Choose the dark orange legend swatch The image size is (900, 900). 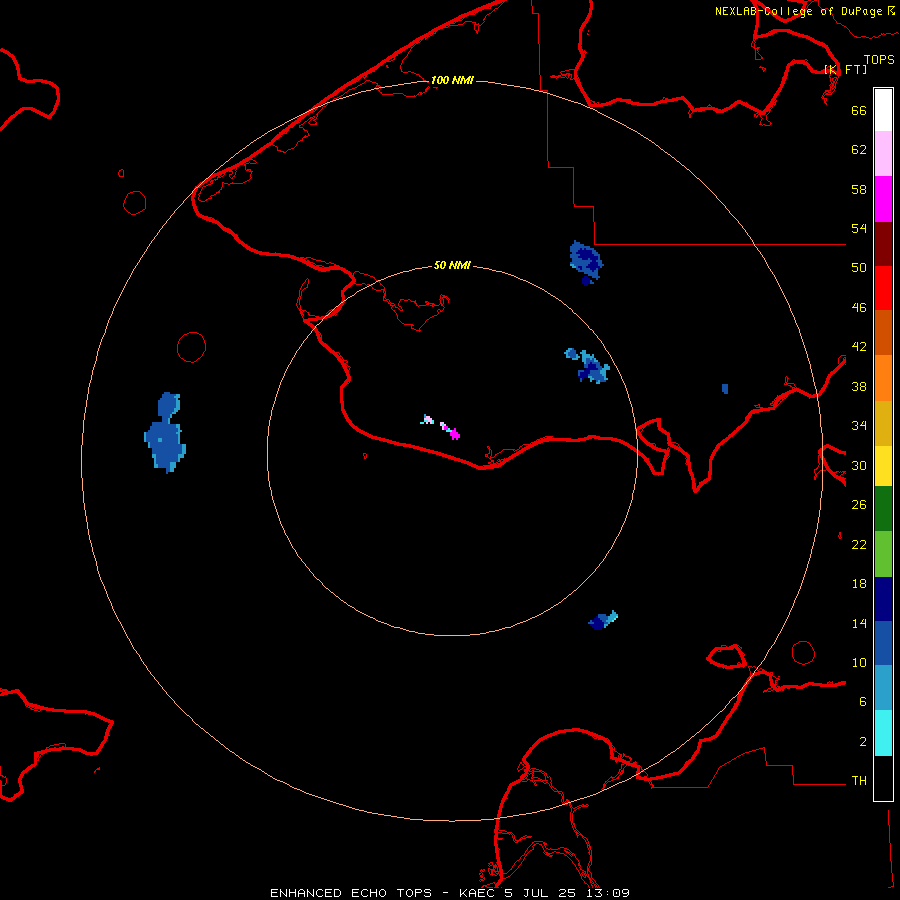883,333
